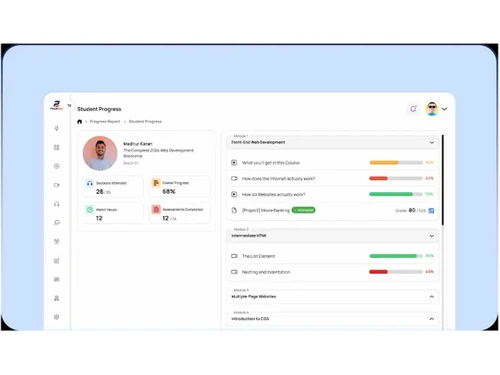The width and height of the screenshot is (500, 375).
Task: Click the green progress bar for How do Websites
Action: point(396,194)
